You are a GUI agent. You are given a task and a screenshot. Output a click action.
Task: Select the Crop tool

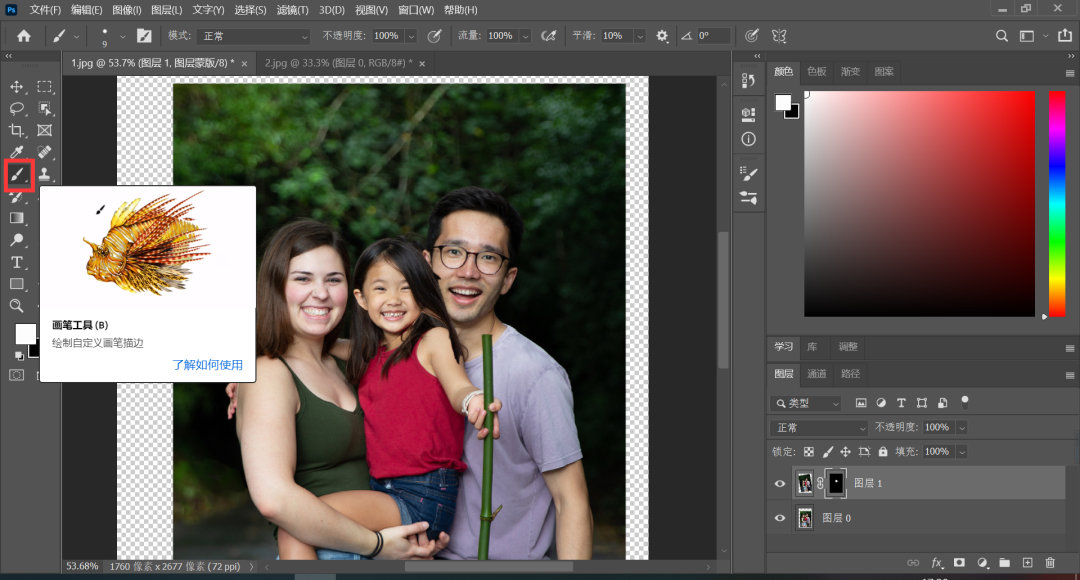click(x=17, y=130)
